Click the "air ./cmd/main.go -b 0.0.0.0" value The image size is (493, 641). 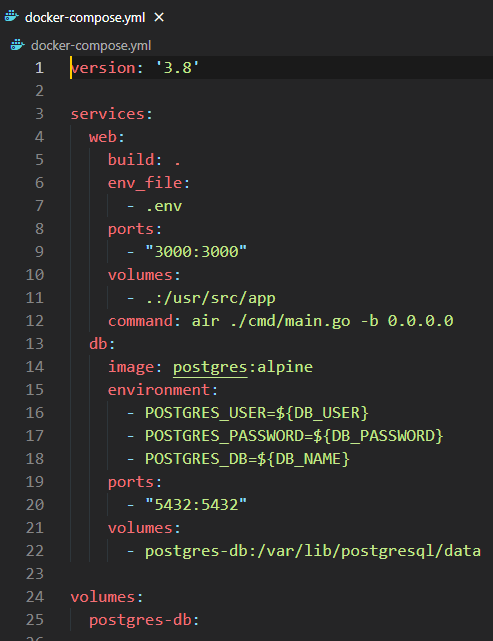[322, 321]
